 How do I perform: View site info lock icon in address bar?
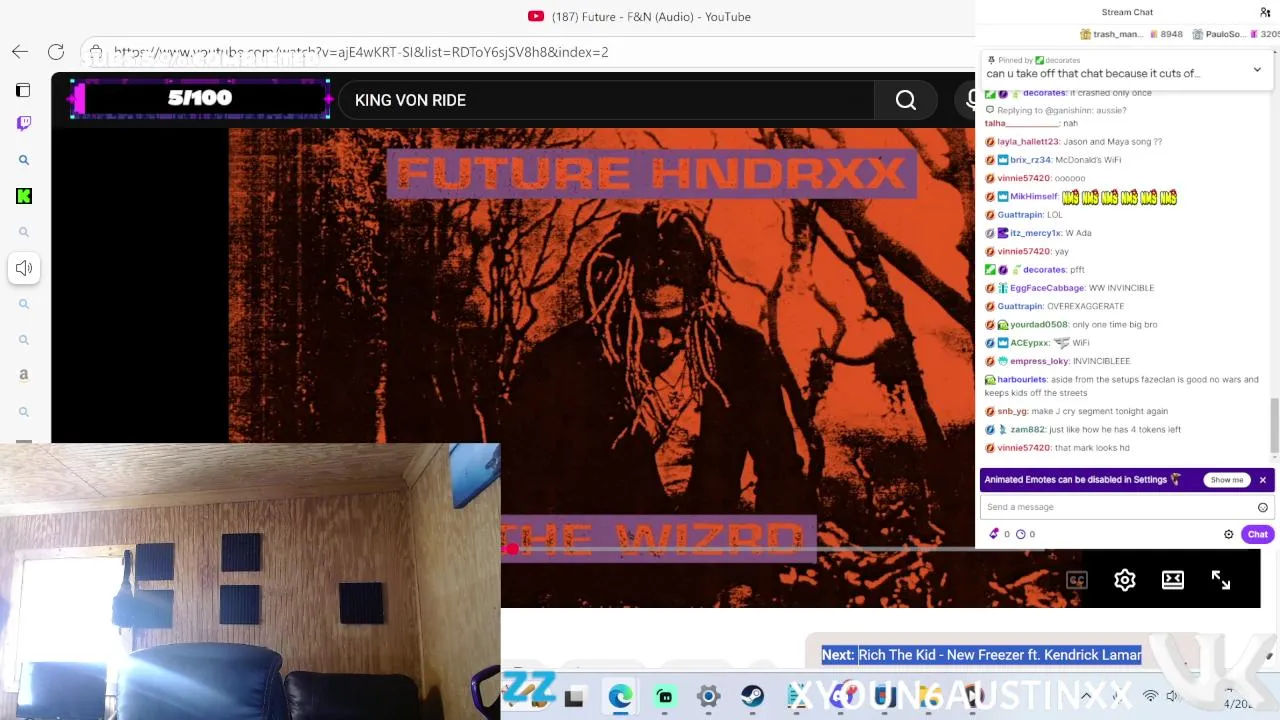pyautogui.click(x=96, y=52)
